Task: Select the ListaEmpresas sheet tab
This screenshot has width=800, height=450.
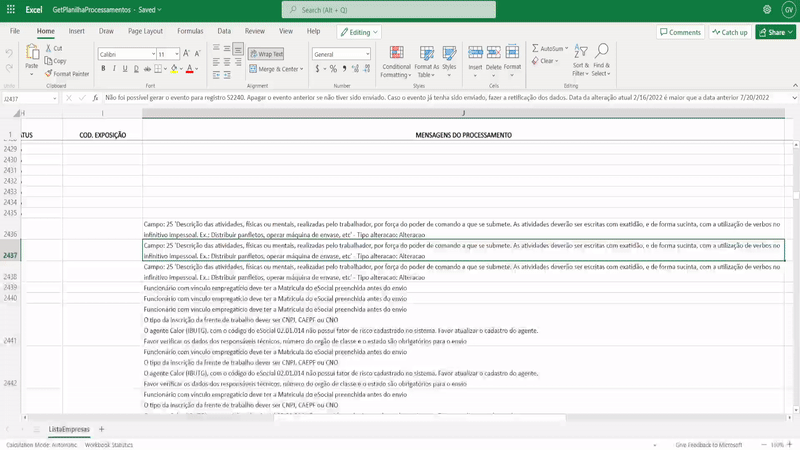Action: (69, 430)
